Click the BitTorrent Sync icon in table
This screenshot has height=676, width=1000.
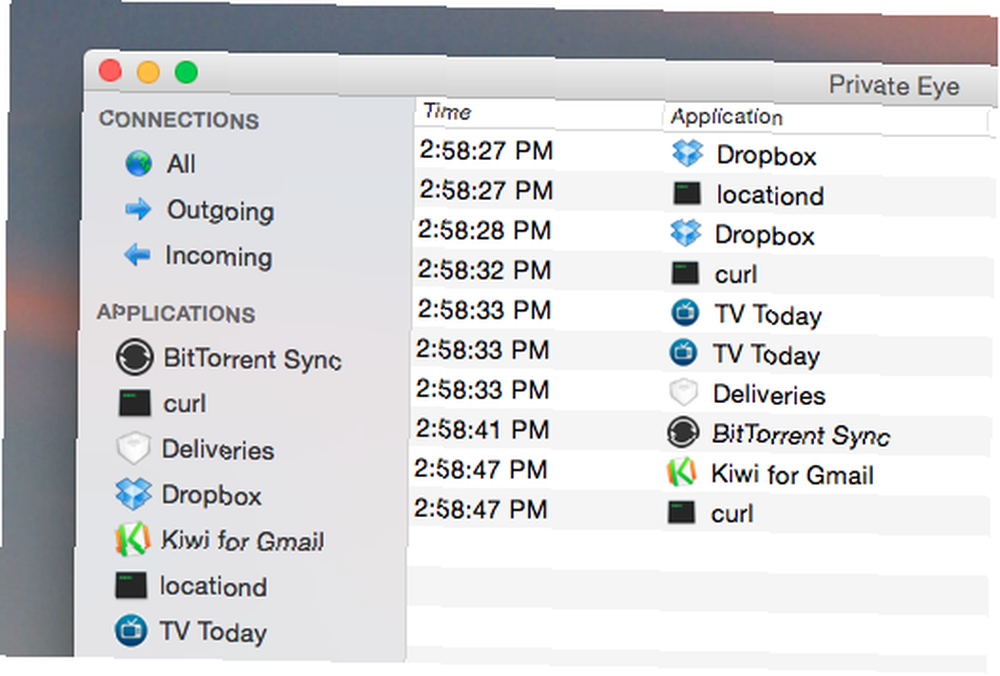click(682, 432)
